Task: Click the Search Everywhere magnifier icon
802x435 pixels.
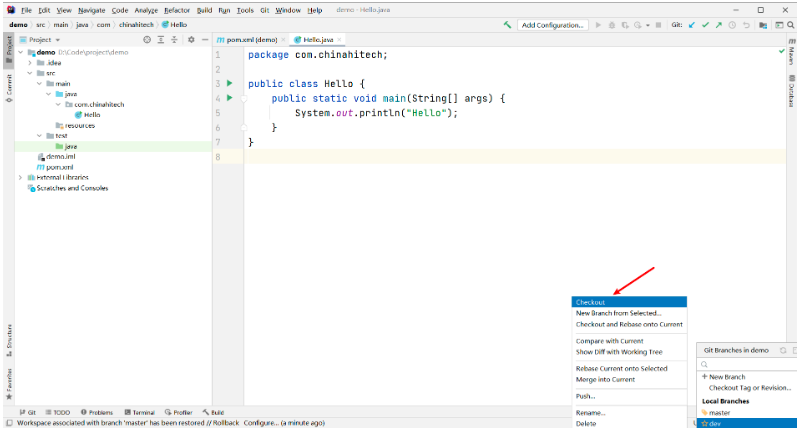Action: (791, 25)
